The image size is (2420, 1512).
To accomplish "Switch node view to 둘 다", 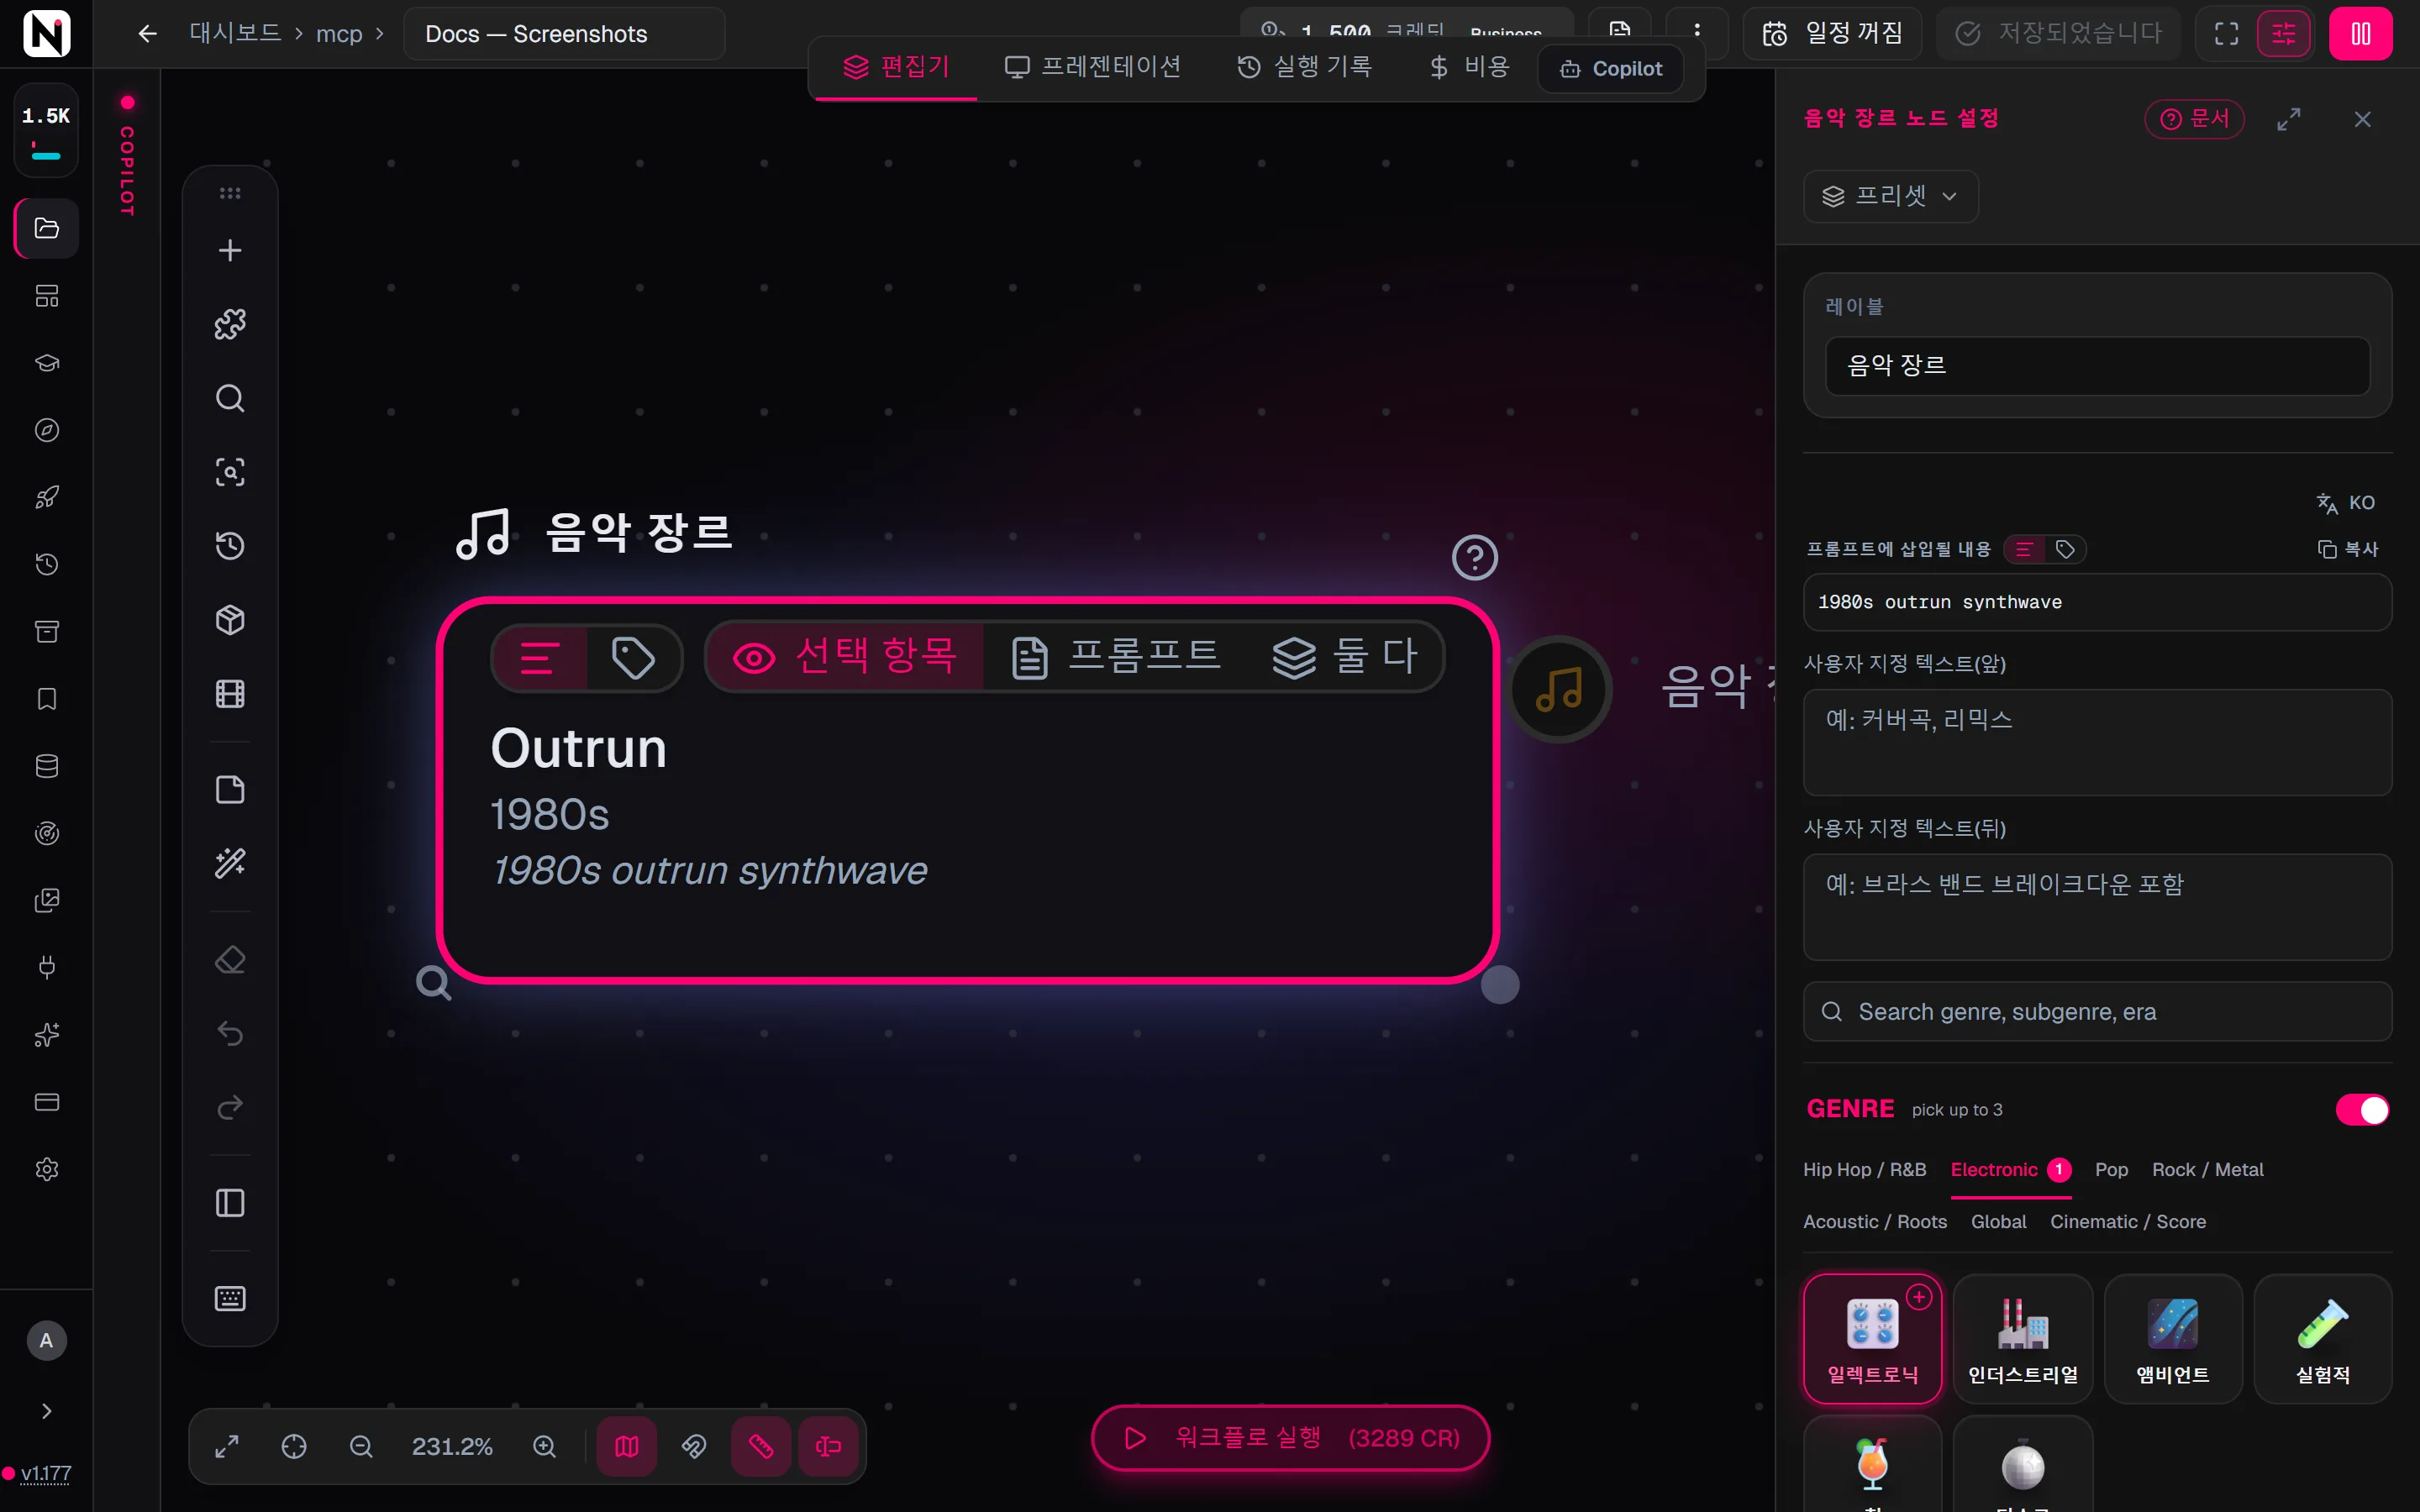I will pyautogui.click(x=1344, y=656).
